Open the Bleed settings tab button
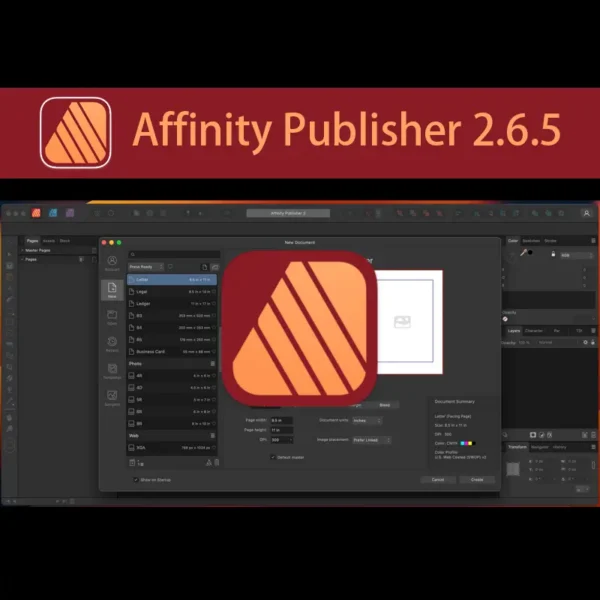 coord(385,405)
